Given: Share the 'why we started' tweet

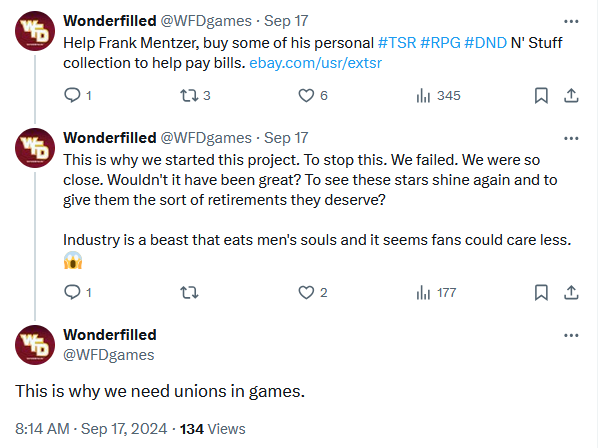Looking at the screenshot, I should tap(571, 292).
